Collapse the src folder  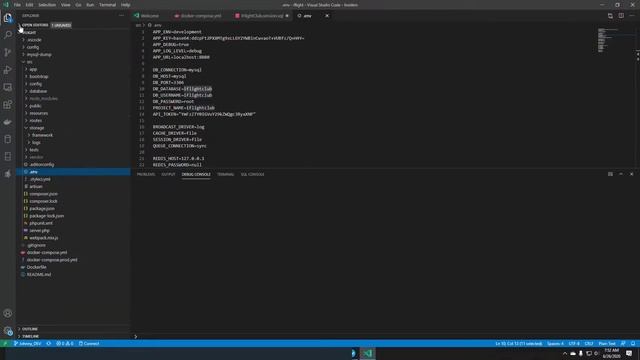(x=29, y=62)
